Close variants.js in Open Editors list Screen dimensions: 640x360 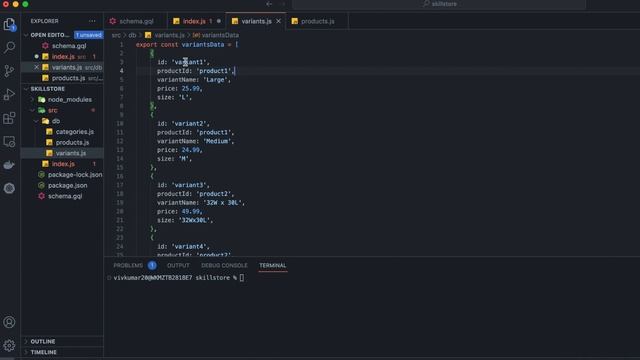tap(36, 67)
